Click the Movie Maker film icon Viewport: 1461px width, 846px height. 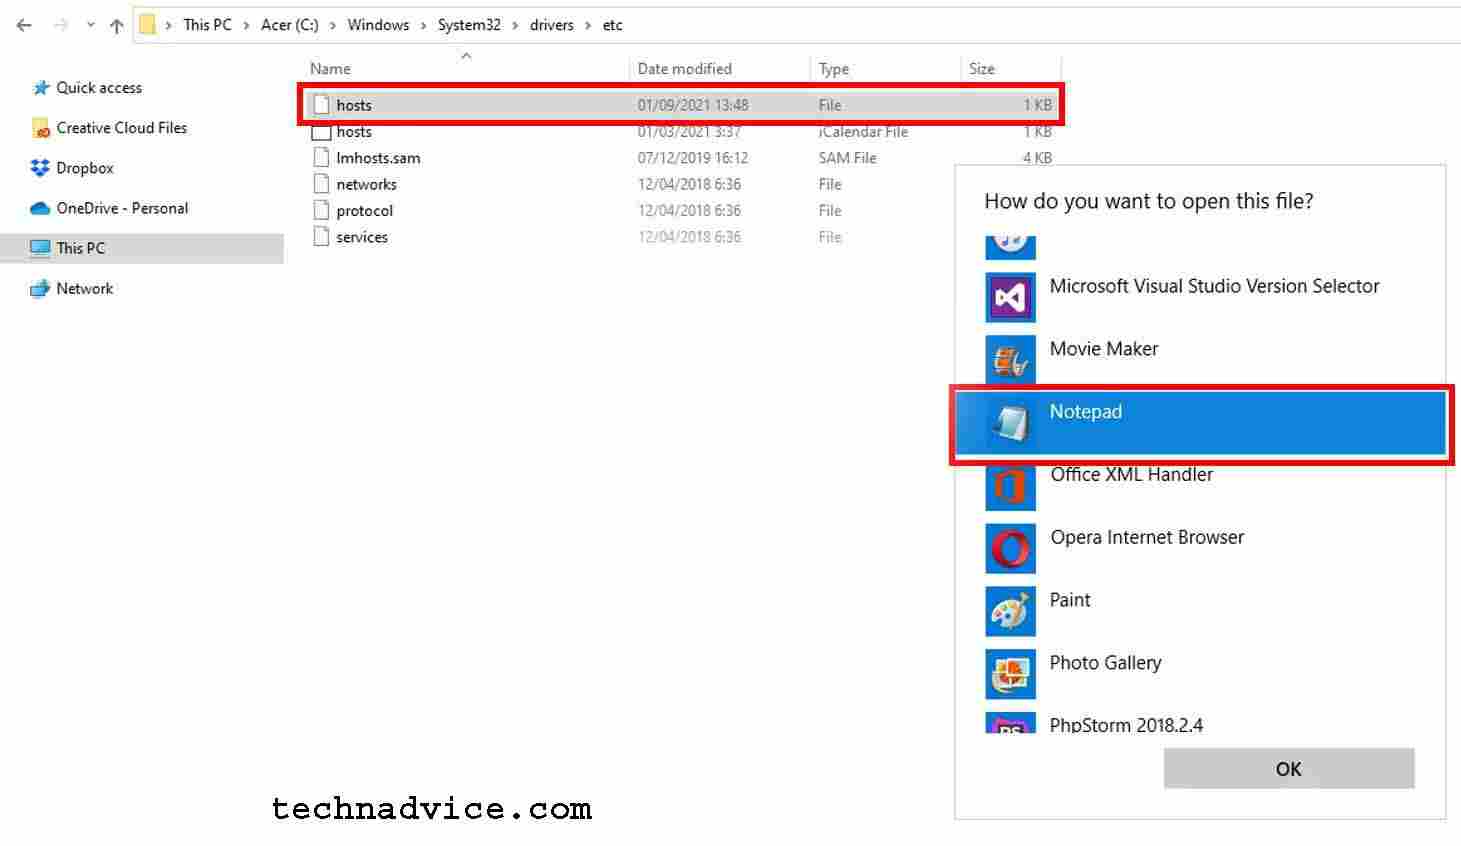(x=1010, y=360)
